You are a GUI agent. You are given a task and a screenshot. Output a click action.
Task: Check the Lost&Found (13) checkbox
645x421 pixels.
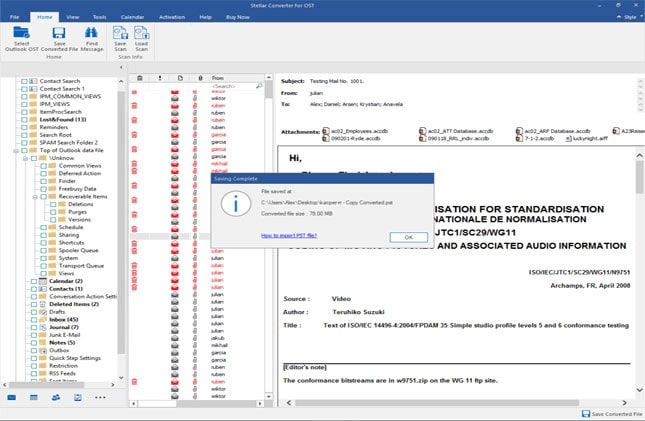click(24, 119)
